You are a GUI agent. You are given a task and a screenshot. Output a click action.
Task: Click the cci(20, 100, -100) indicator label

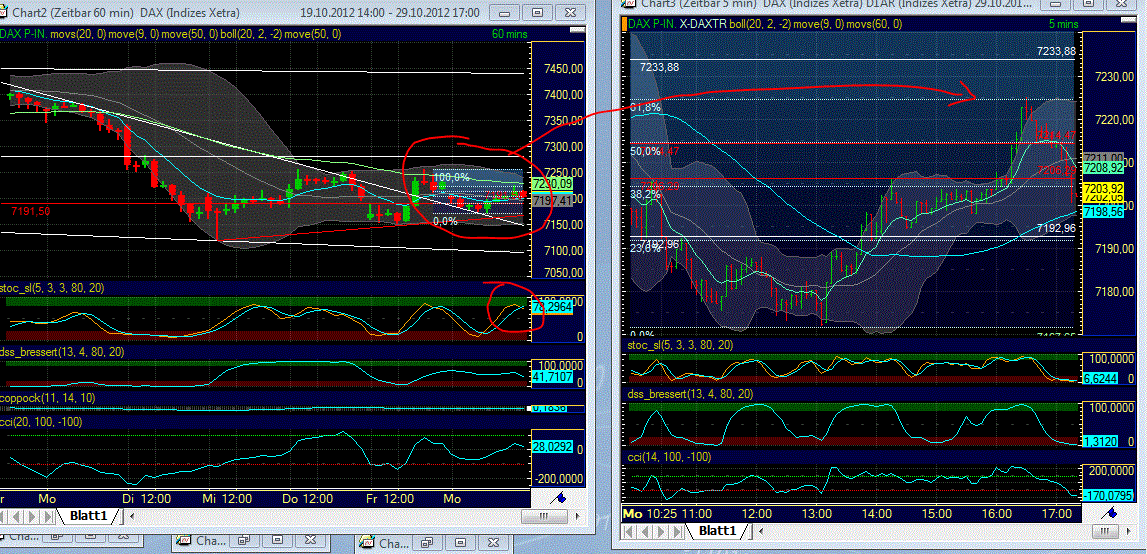click(41, 422)
